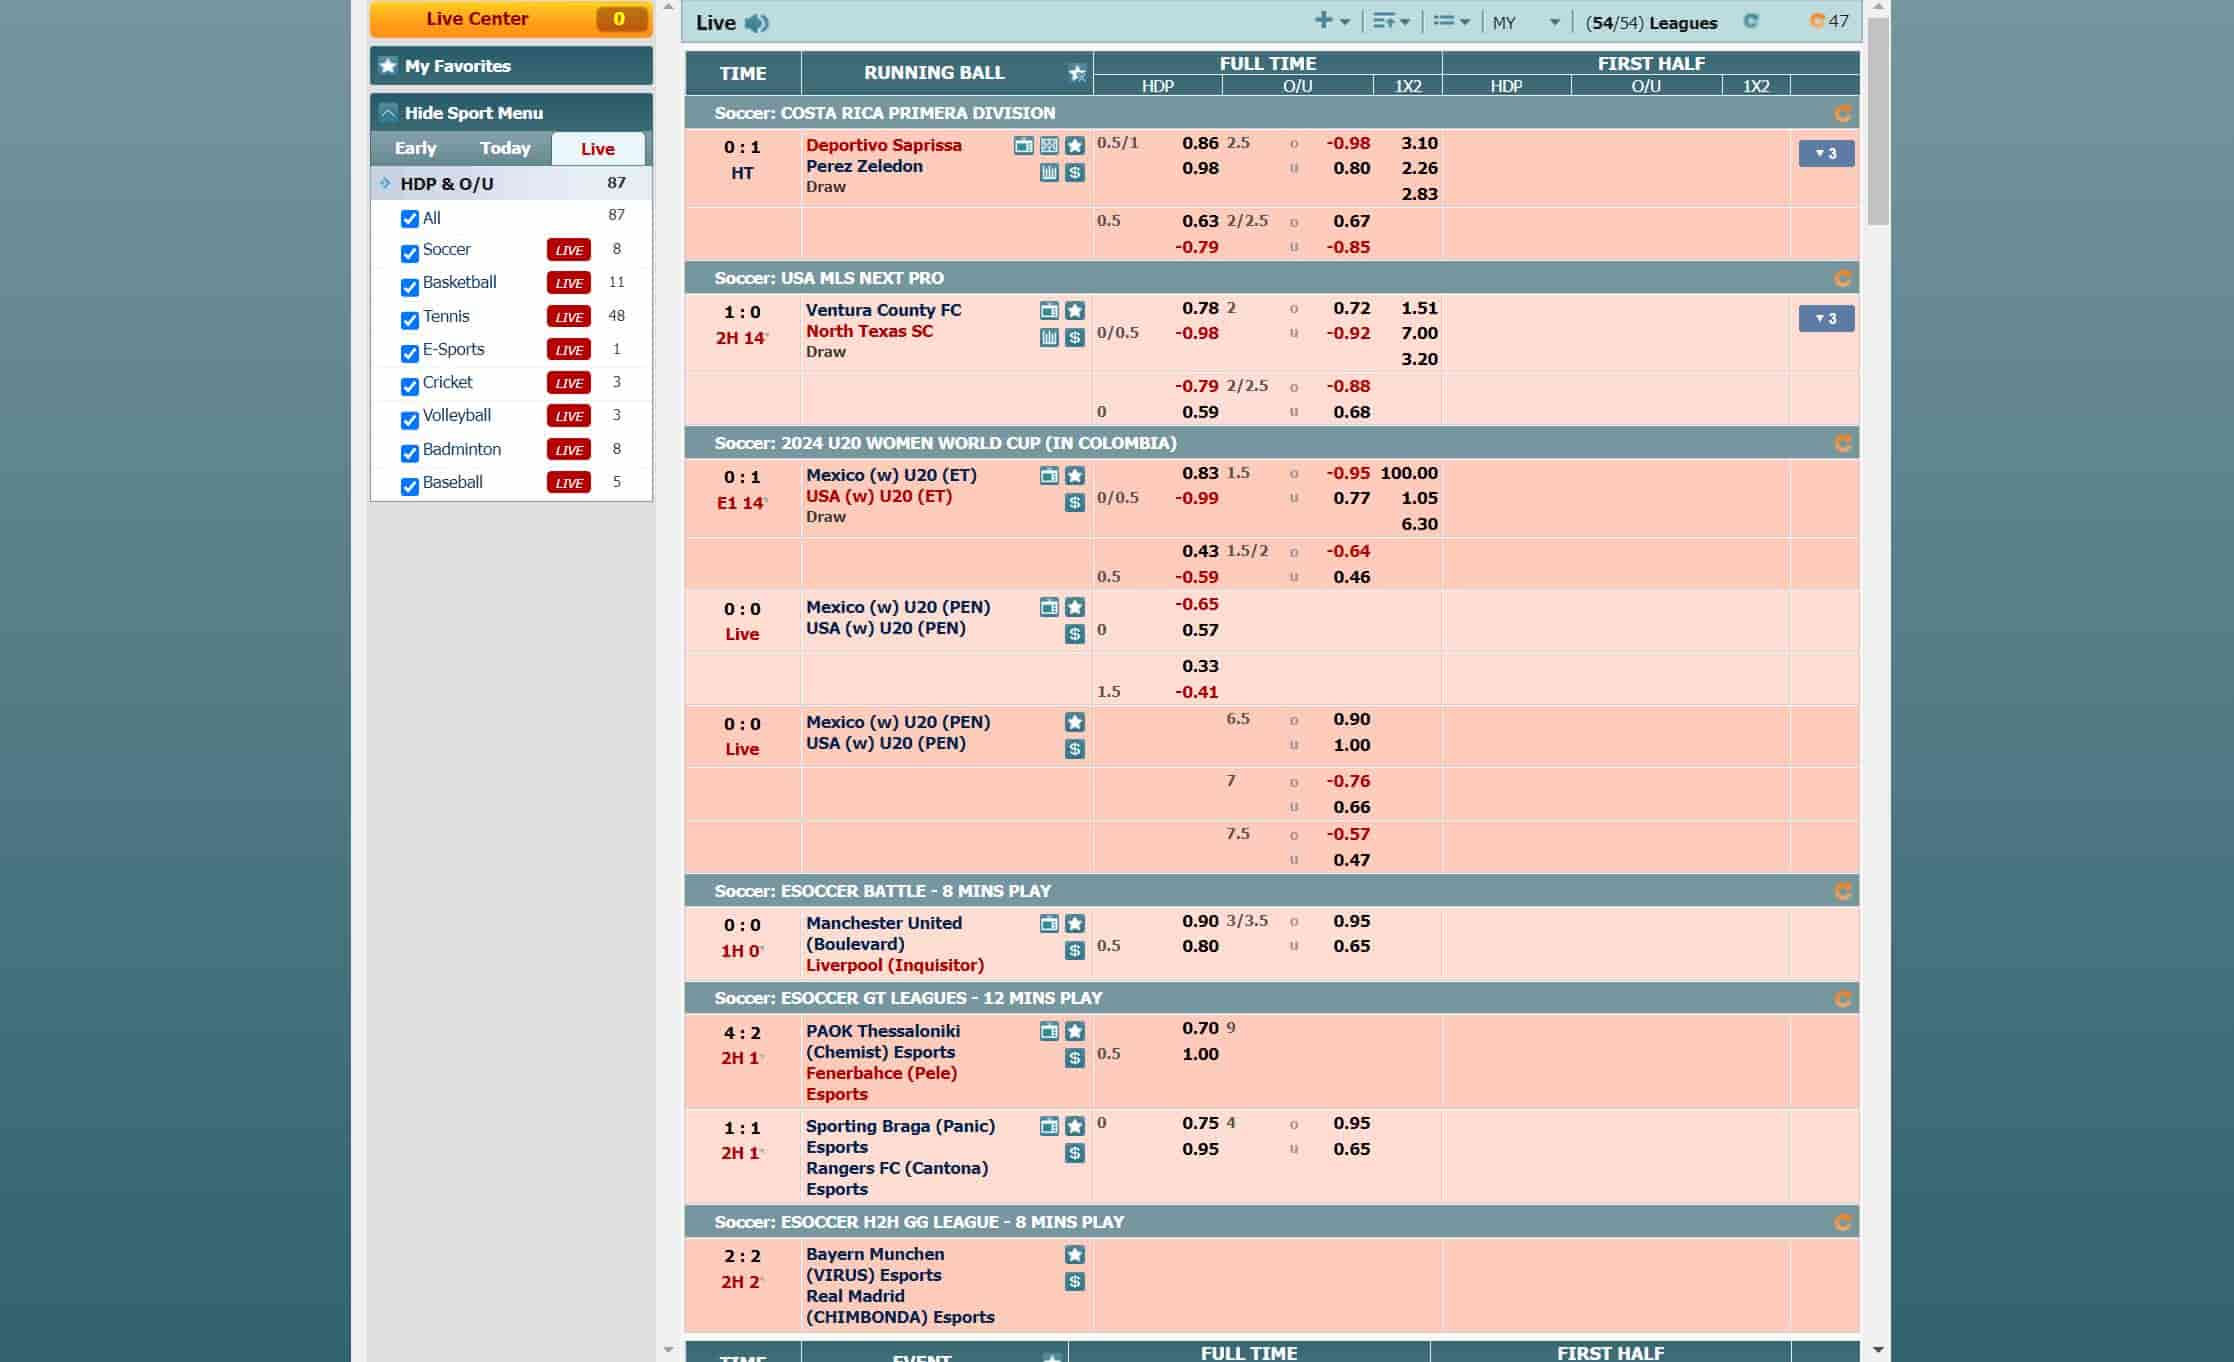Uncheck the Basketball checkbox
The width and height of the screenshot is (2234, 1362).
[410, 288]
